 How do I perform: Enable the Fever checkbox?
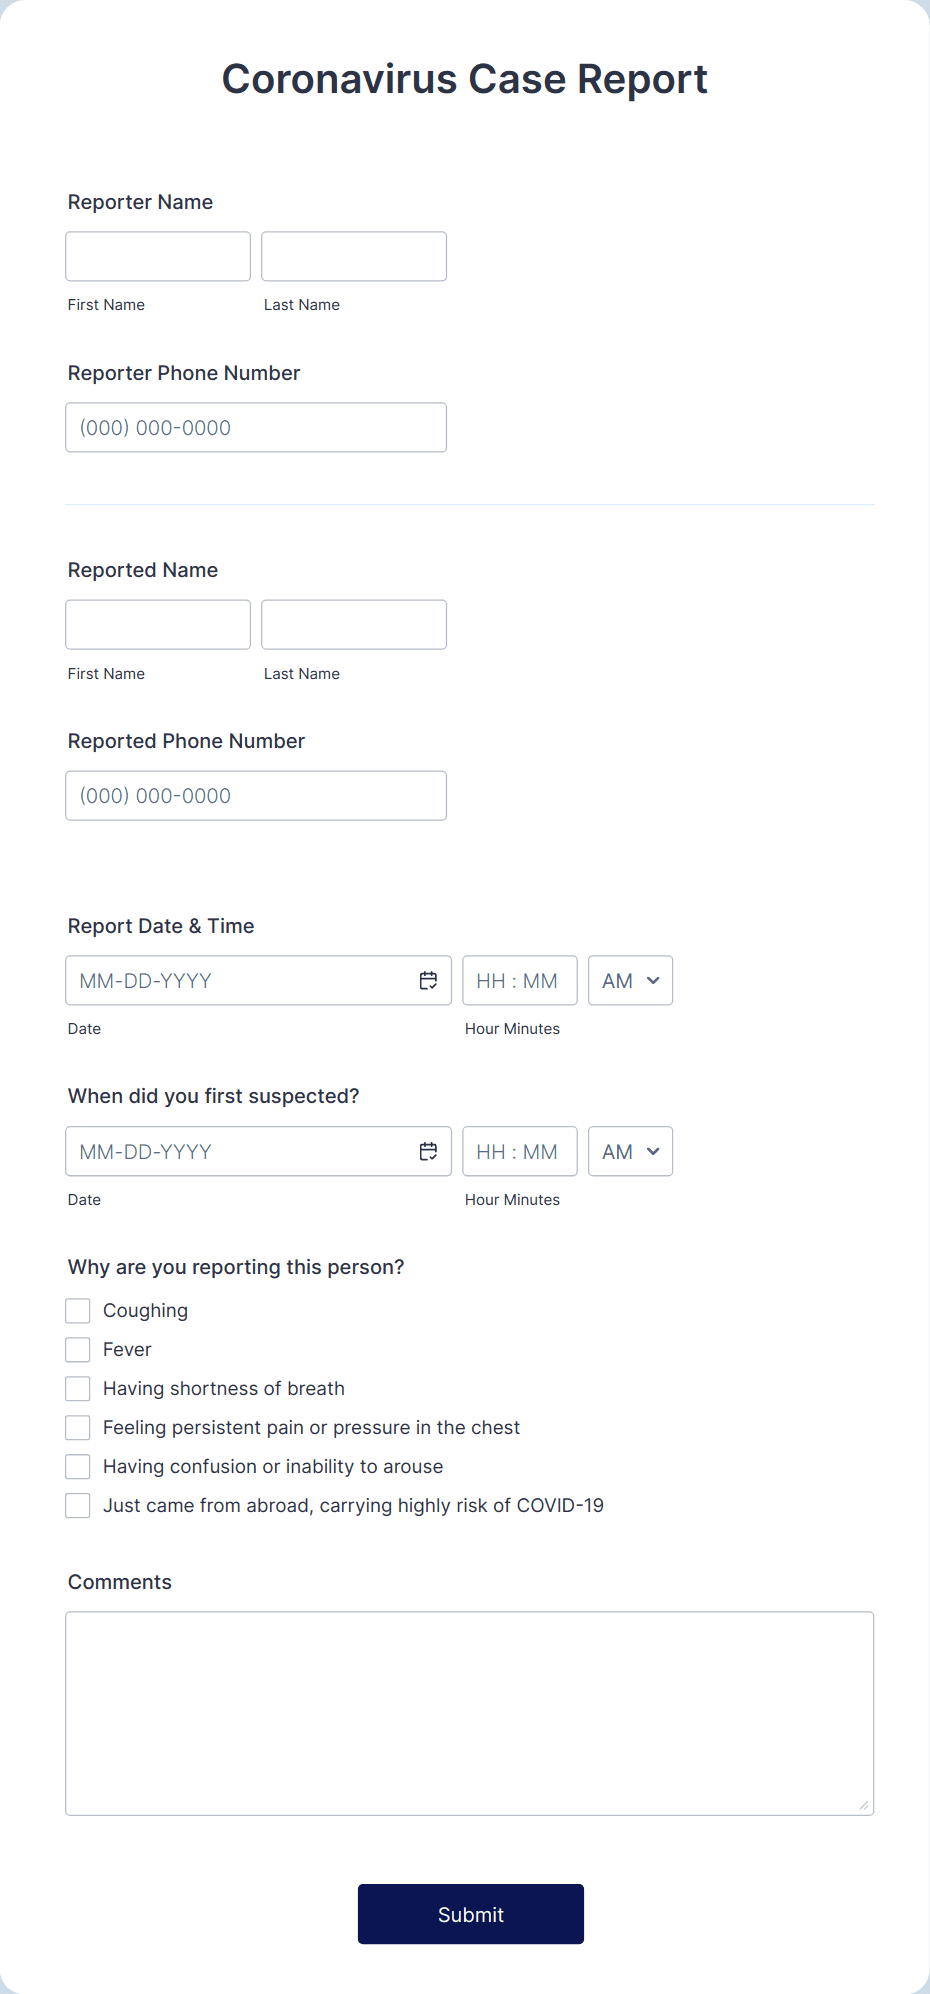77,1349
